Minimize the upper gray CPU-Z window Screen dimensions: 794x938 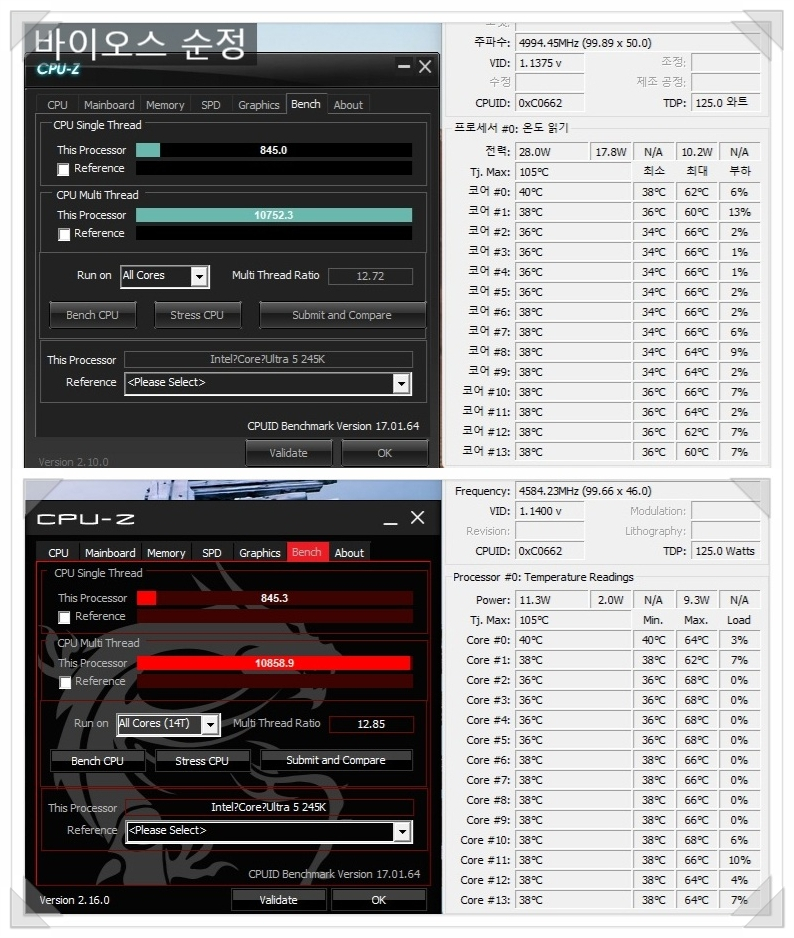tap(403, 67)
